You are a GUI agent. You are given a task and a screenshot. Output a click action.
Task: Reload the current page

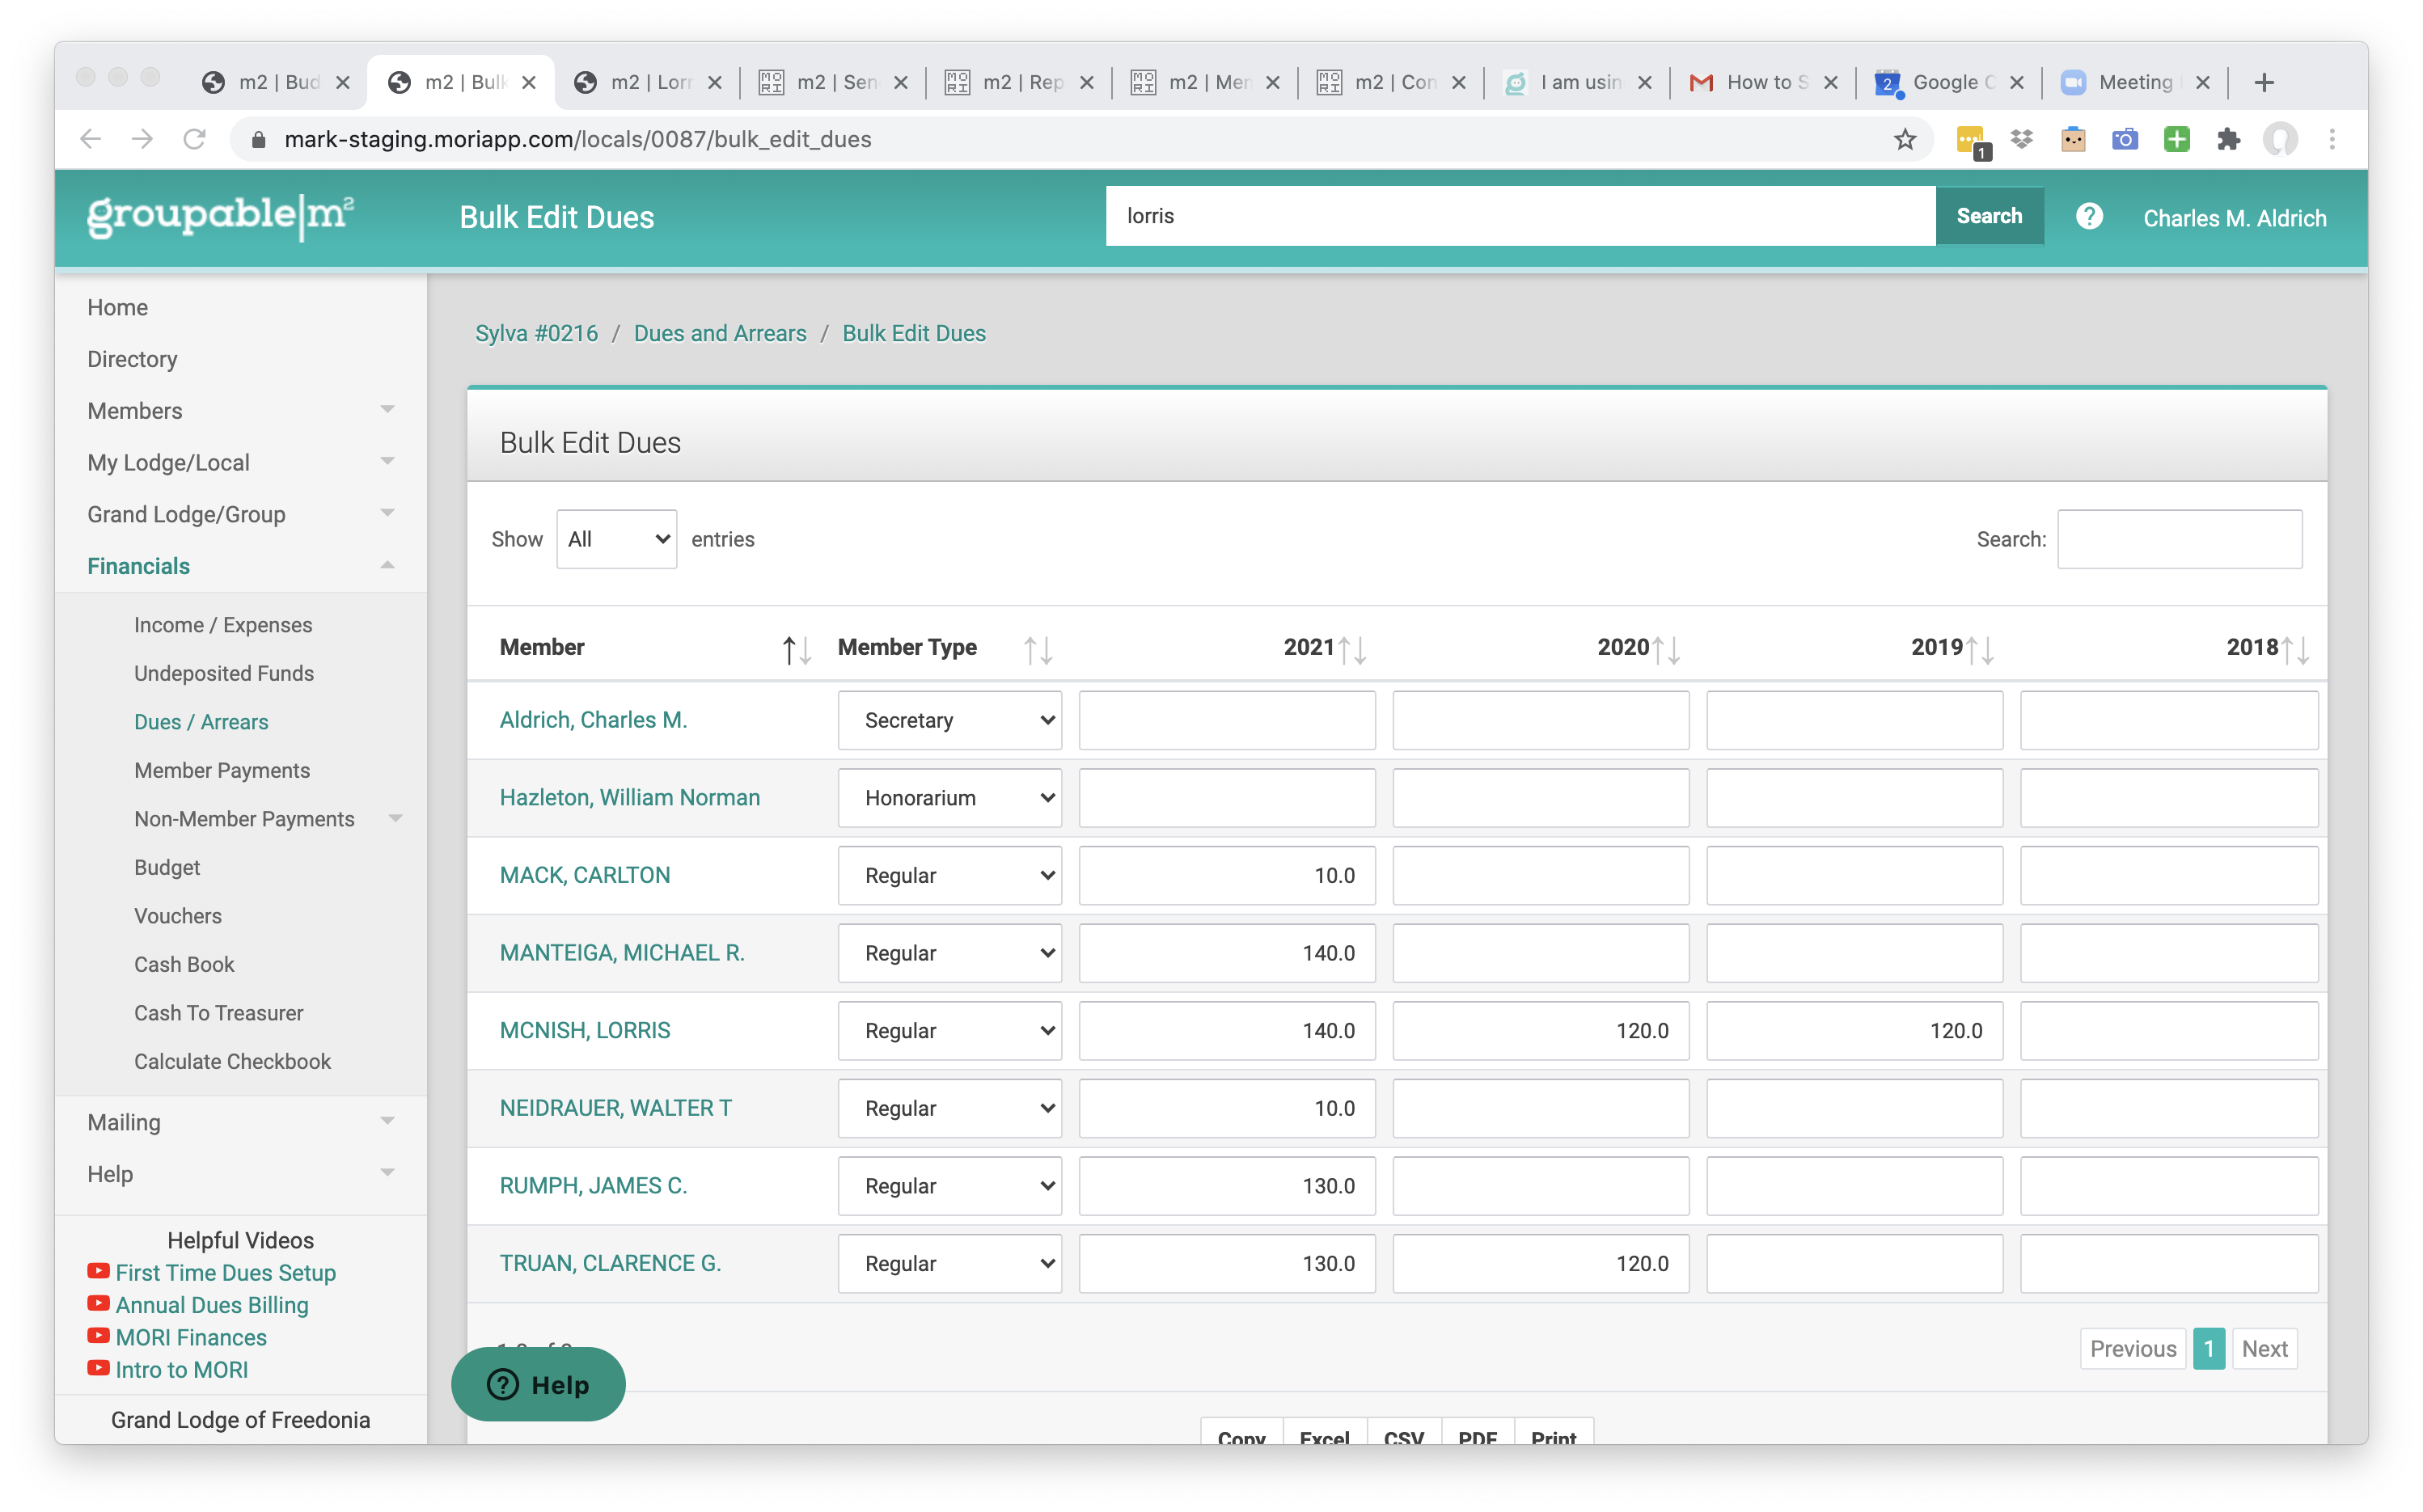194,139
